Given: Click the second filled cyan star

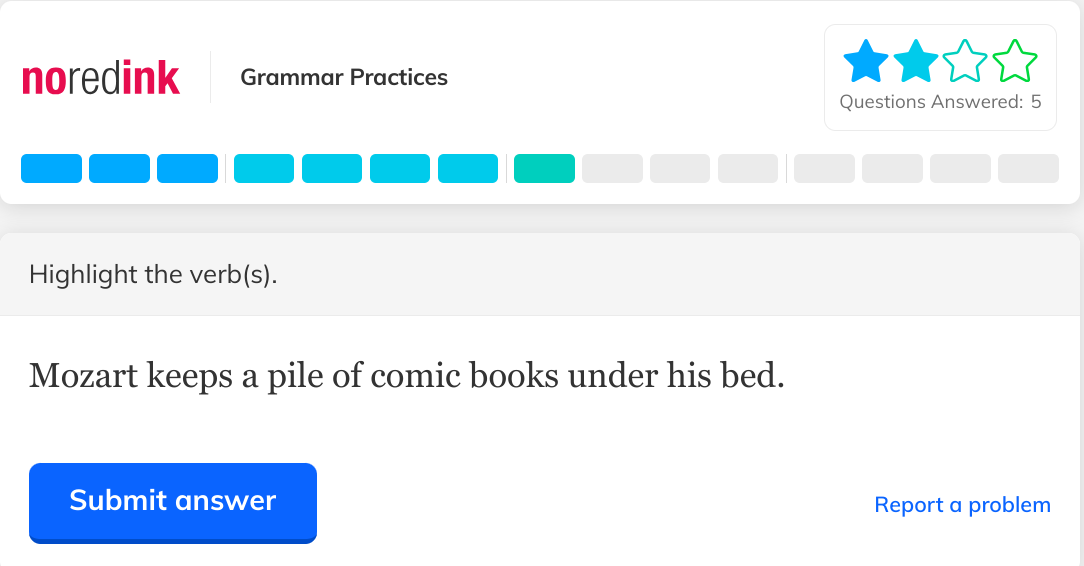Looking at the screenshot, I should click(916, 62).
